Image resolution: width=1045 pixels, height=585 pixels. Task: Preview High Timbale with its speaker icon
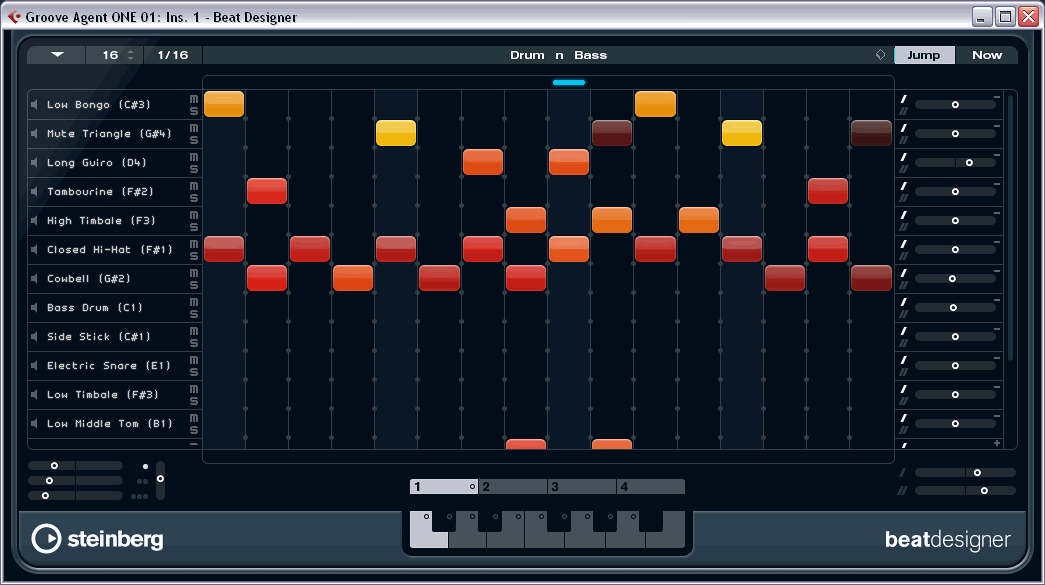pos(34,221)
